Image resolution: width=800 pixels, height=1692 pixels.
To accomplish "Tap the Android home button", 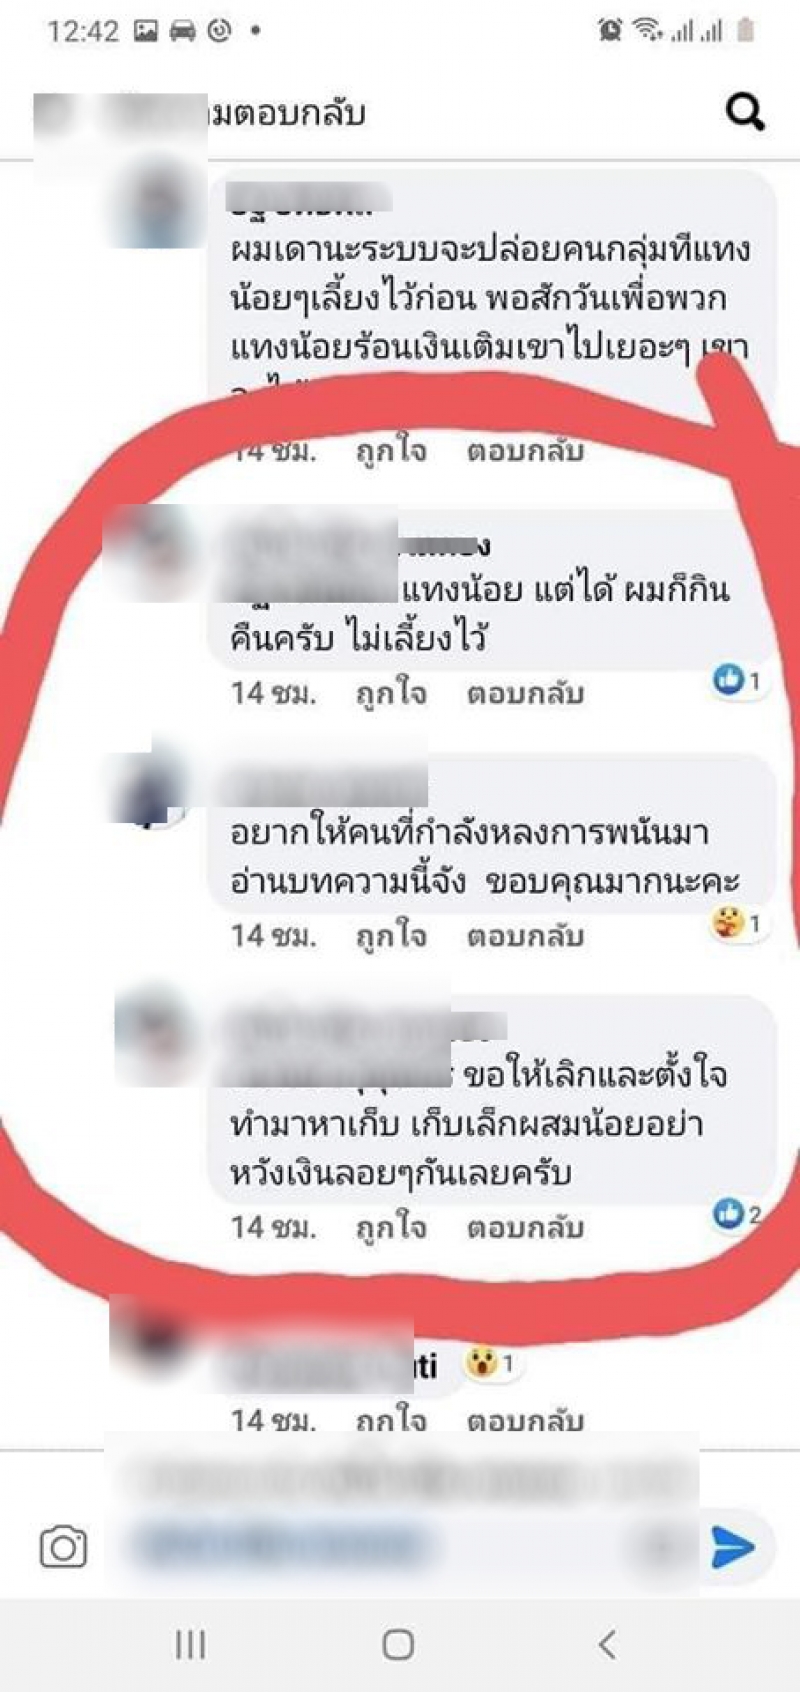I will 398,1645.
